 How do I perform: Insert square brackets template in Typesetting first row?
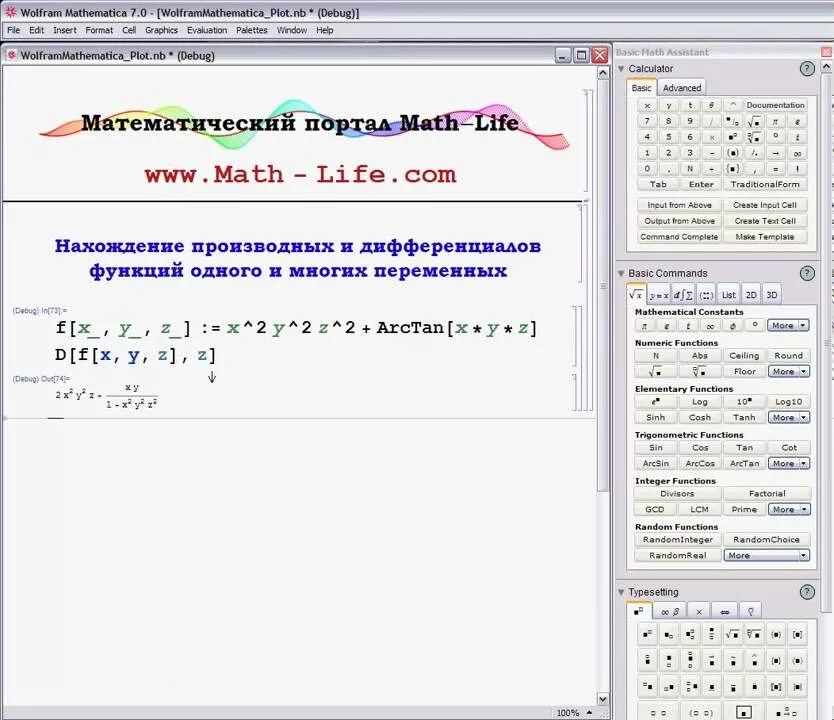pyautogui.click(x=797, y=634)
